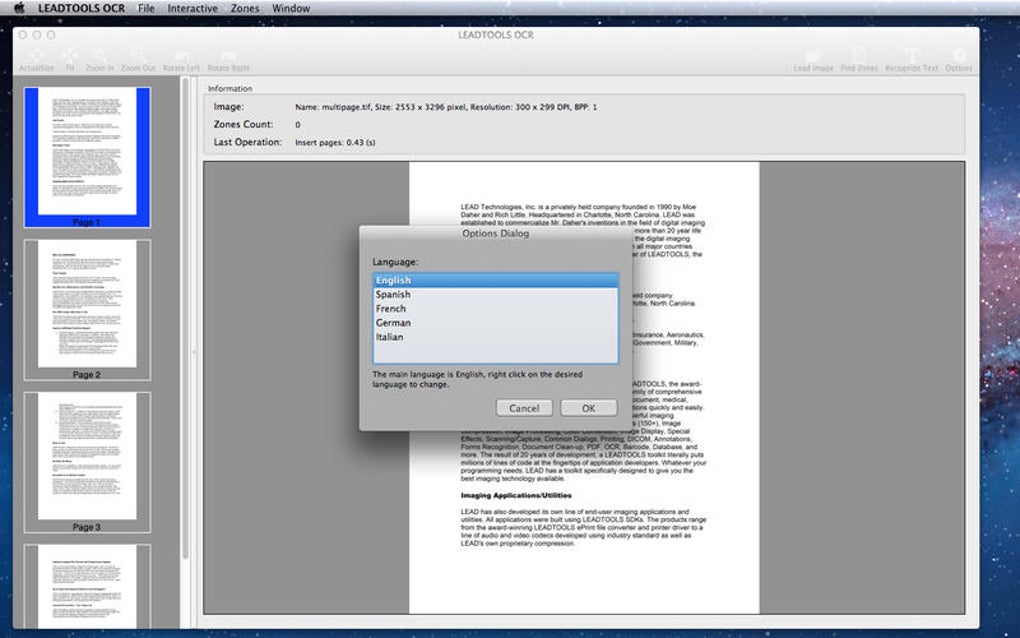Click the Zoom Out toolbar icon
The image size is (1020, 638).
tap(138, 61)
